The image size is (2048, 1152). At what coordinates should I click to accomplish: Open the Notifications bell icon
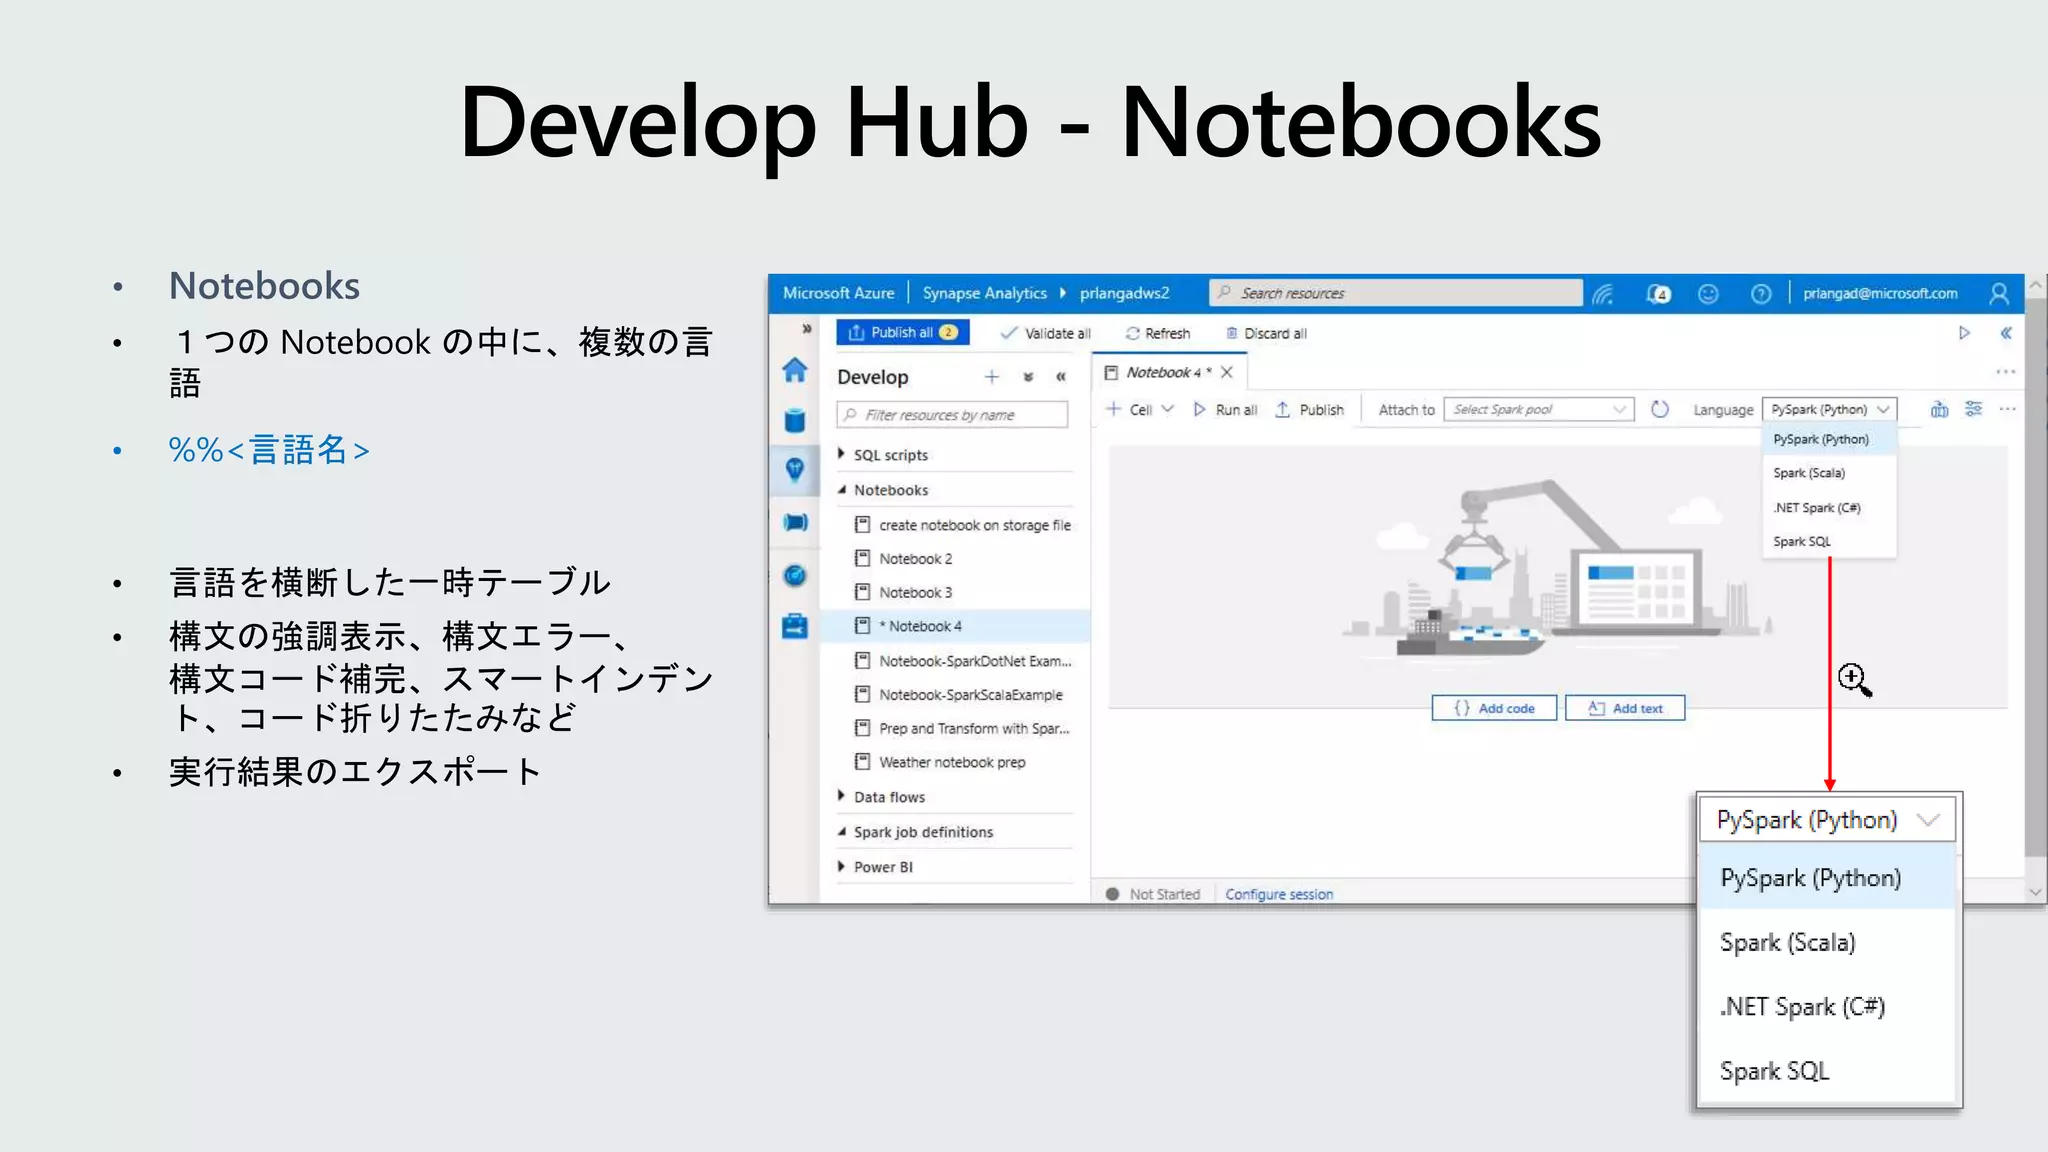coord(1658,293)
